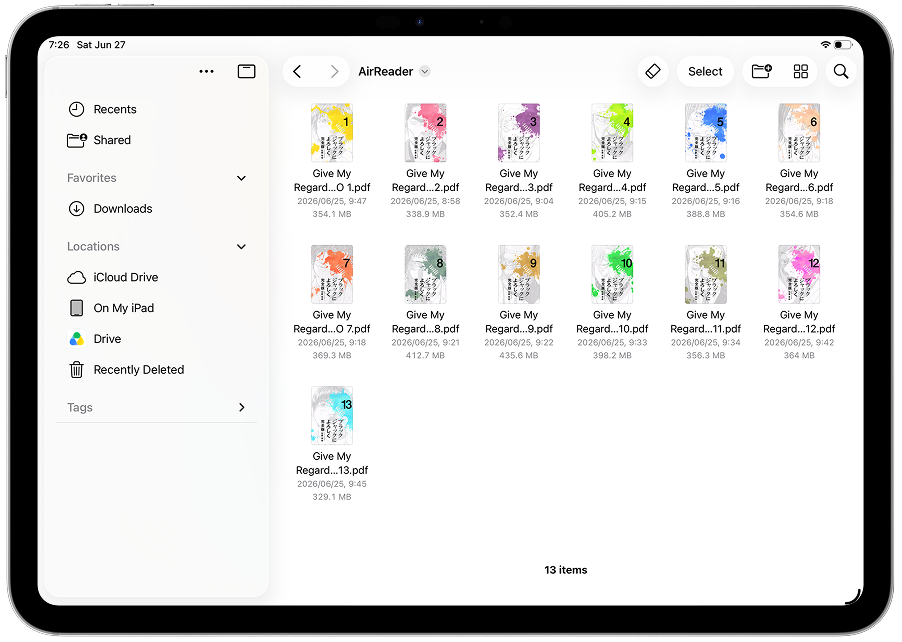Screen dimensions: 902x642
Task: Click the Recently Deleted trash icon
Action: click(77, 370)
